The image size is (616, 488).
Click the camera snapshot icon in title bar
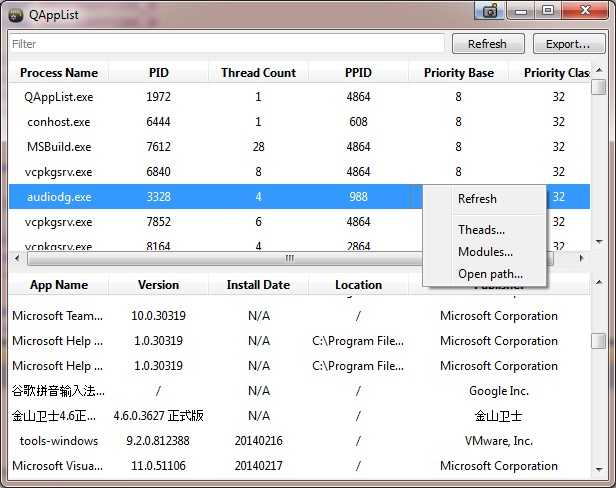point(490,9)
